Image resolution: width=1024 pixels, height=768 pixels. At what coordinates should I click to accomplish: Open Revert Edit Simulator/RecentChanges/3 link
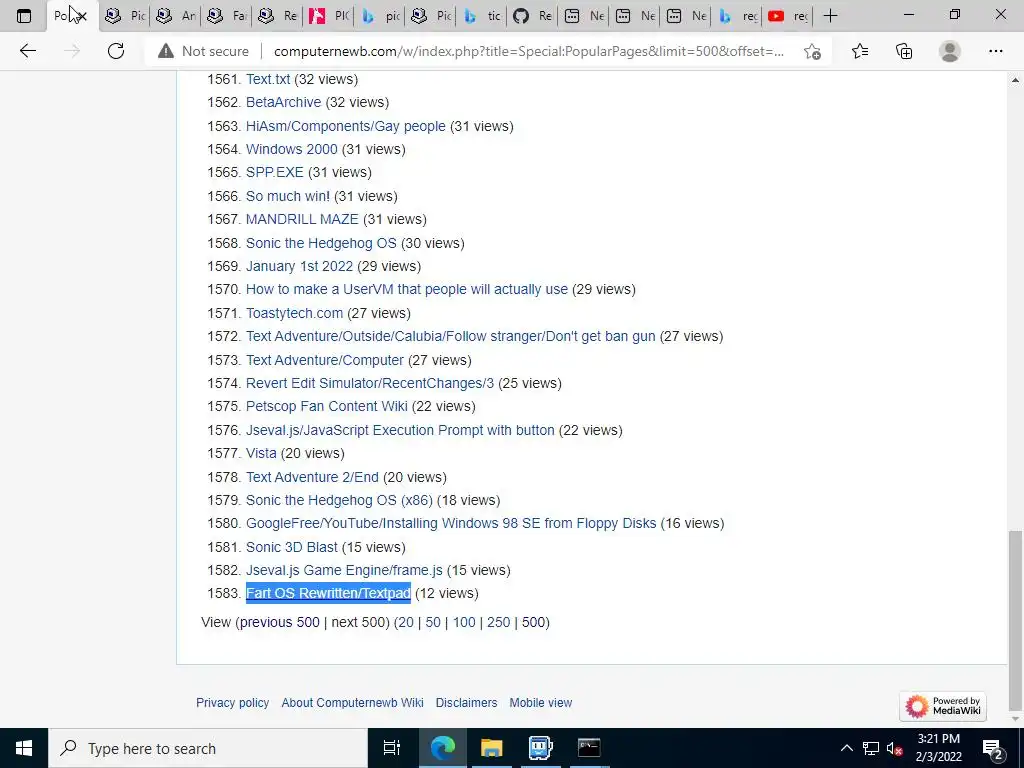[x=370, y=383]
